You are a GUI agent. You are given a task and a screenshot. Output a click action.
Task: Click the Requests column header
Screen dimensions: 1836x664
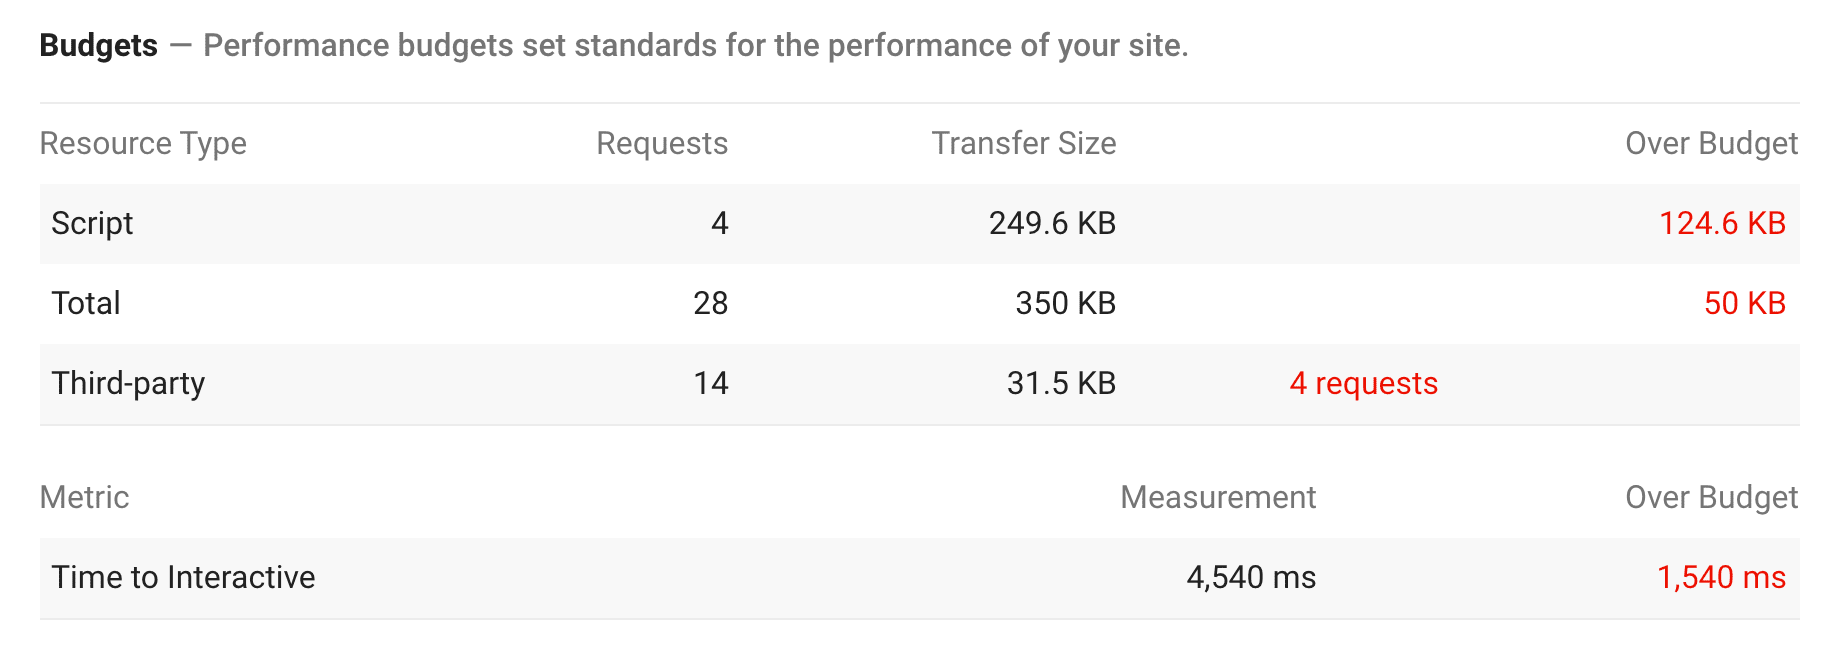pyautogui.click(x=661, y=144)
